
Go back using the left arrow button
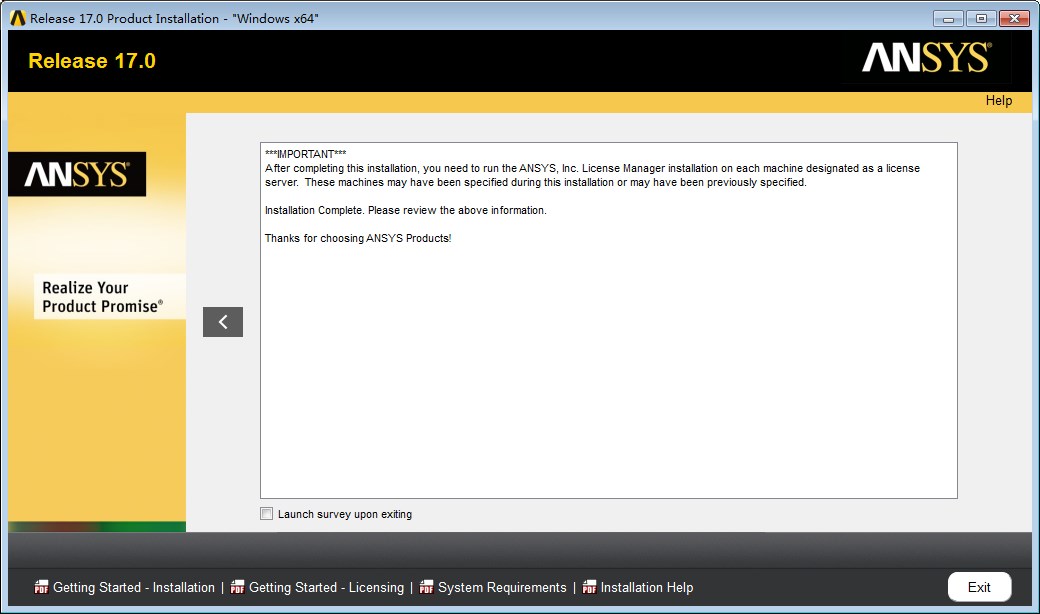pos(223,322)
